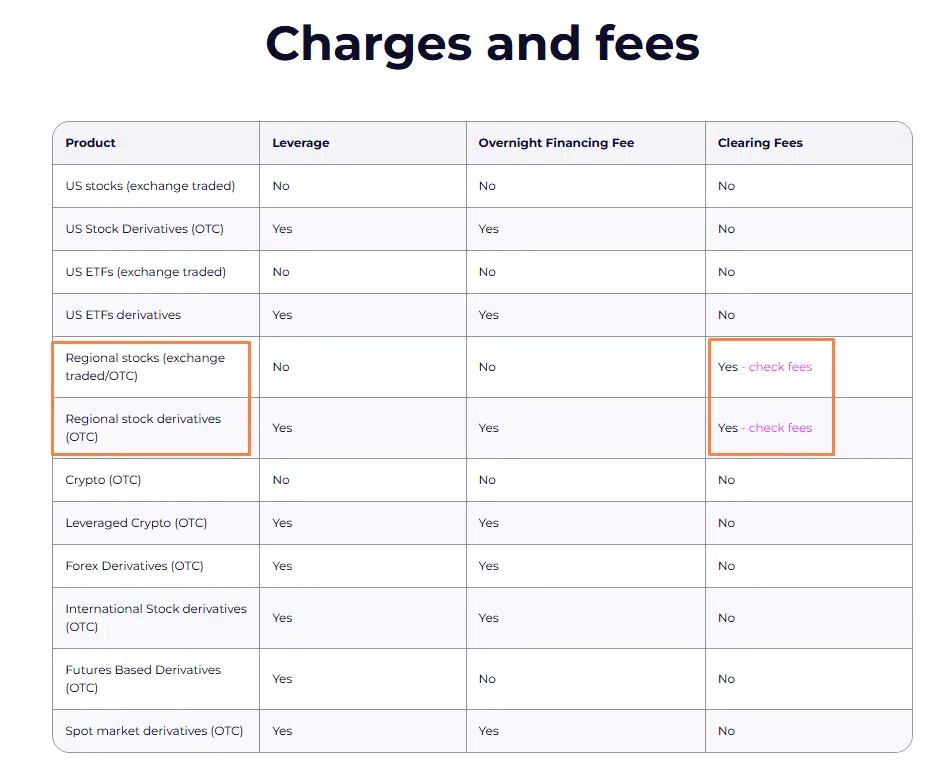Viewport: 948px width, 777px height.
Task: Click the Overnight Financing Fee column header
Action: (556, 143)
